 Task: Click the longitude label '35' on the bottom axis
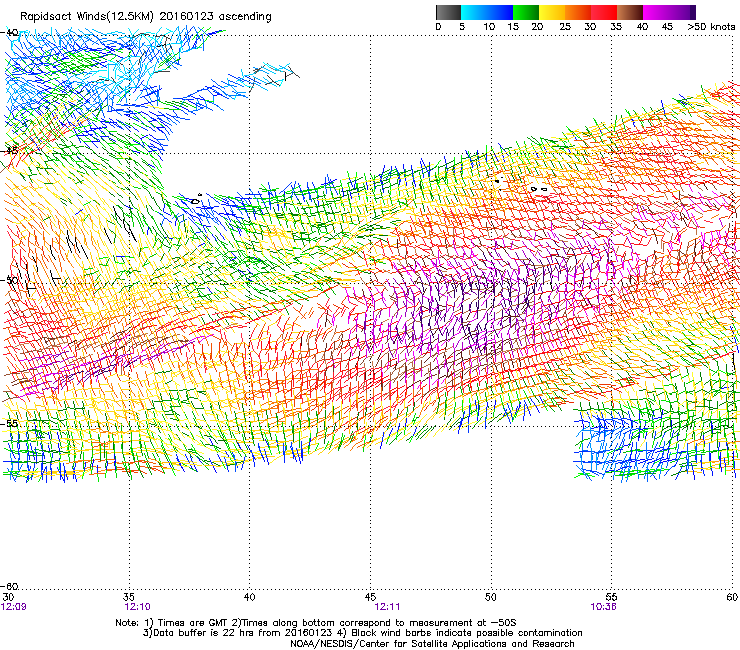(129, 597)
